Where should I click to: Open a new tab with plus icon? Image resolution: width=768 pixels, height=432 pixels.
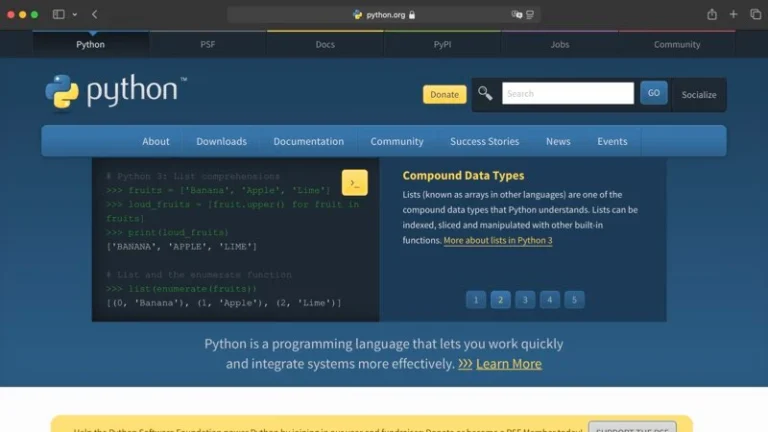pyautogui.click(x=734, y=14)
